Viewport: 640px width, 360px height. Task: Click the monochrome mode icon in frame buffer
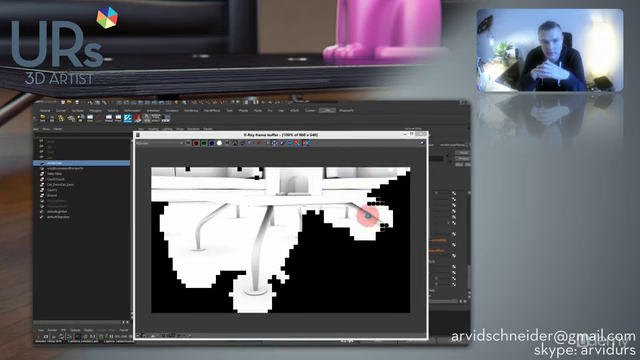(227, 143)
